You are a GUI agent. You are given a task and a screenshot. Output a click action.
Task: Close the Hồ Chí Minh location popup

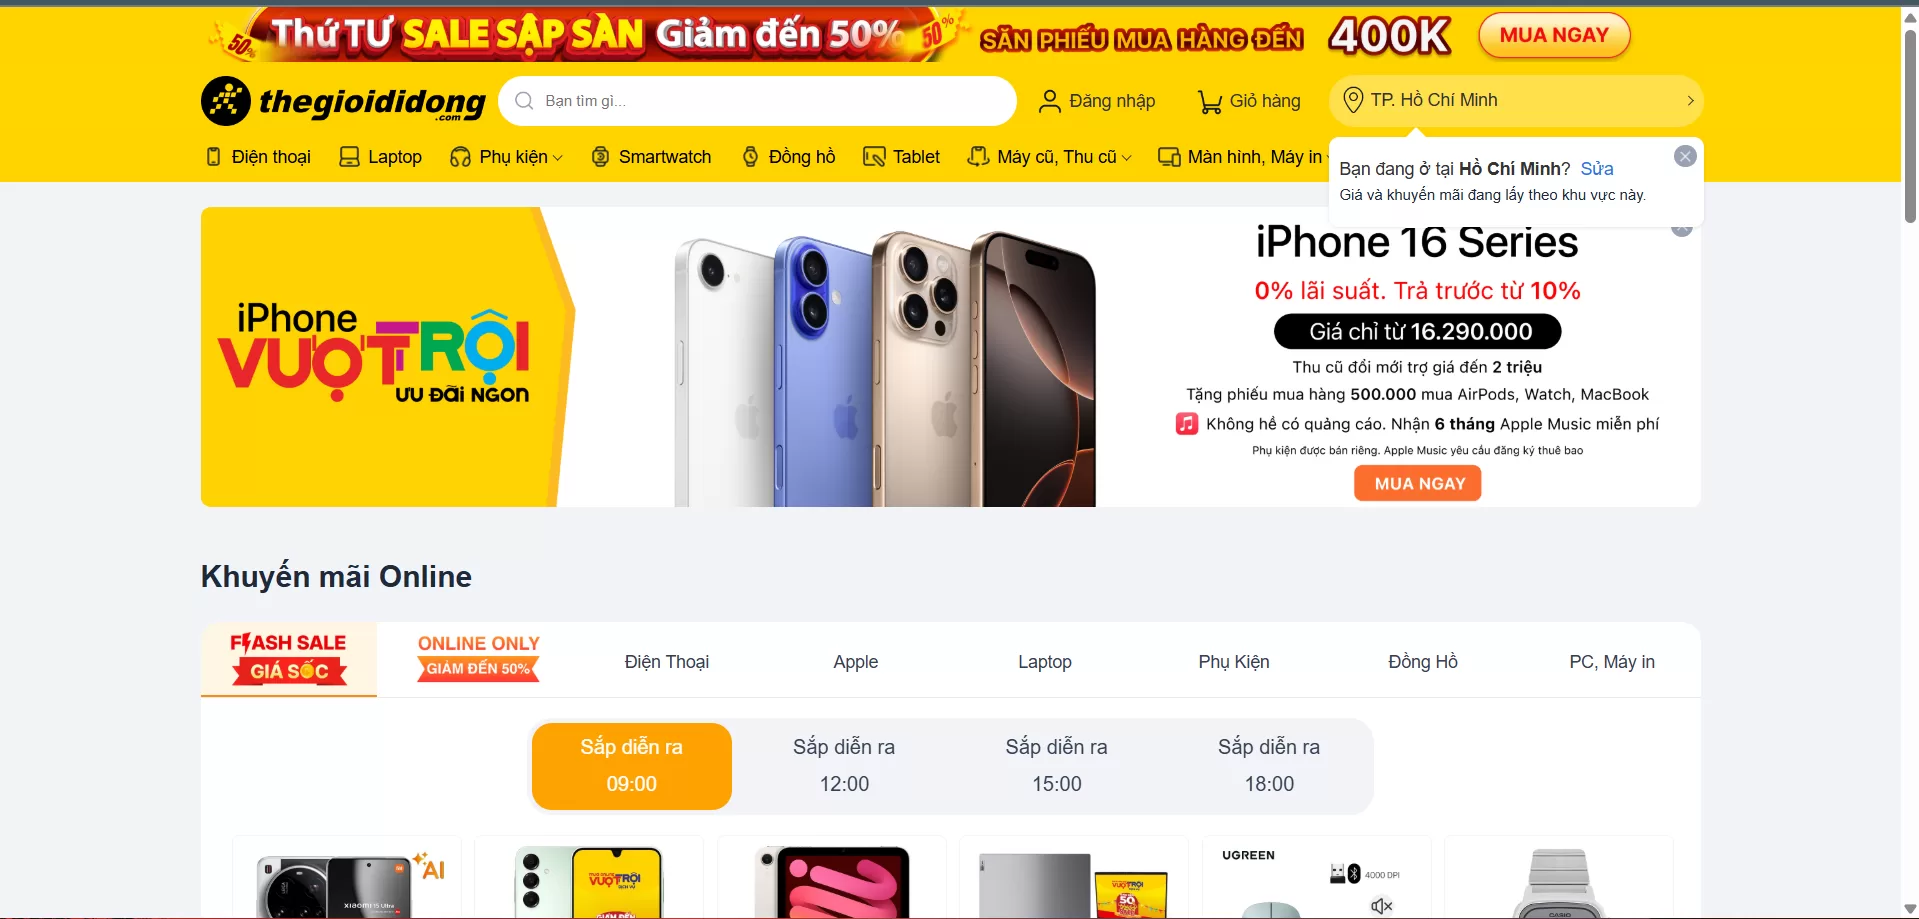[1685, 156]
